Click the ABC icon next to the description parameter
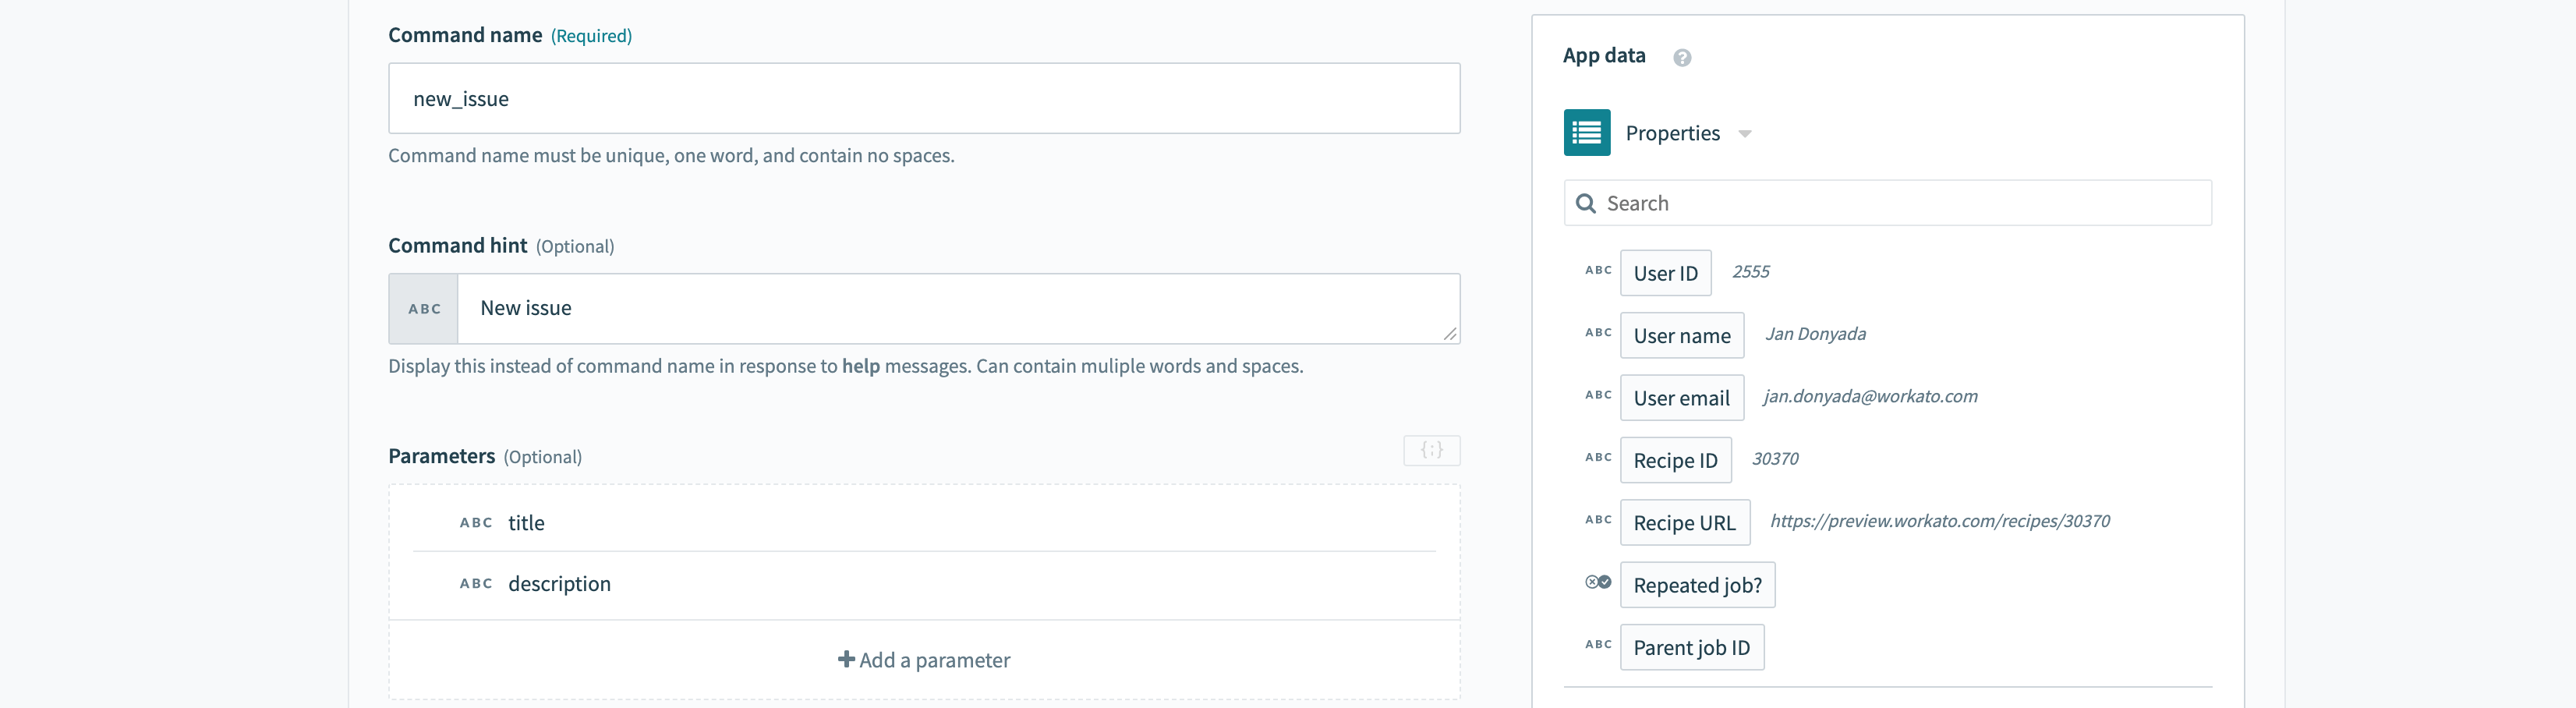The width and height of the screenshot is (2576, 708). (476, 584)
